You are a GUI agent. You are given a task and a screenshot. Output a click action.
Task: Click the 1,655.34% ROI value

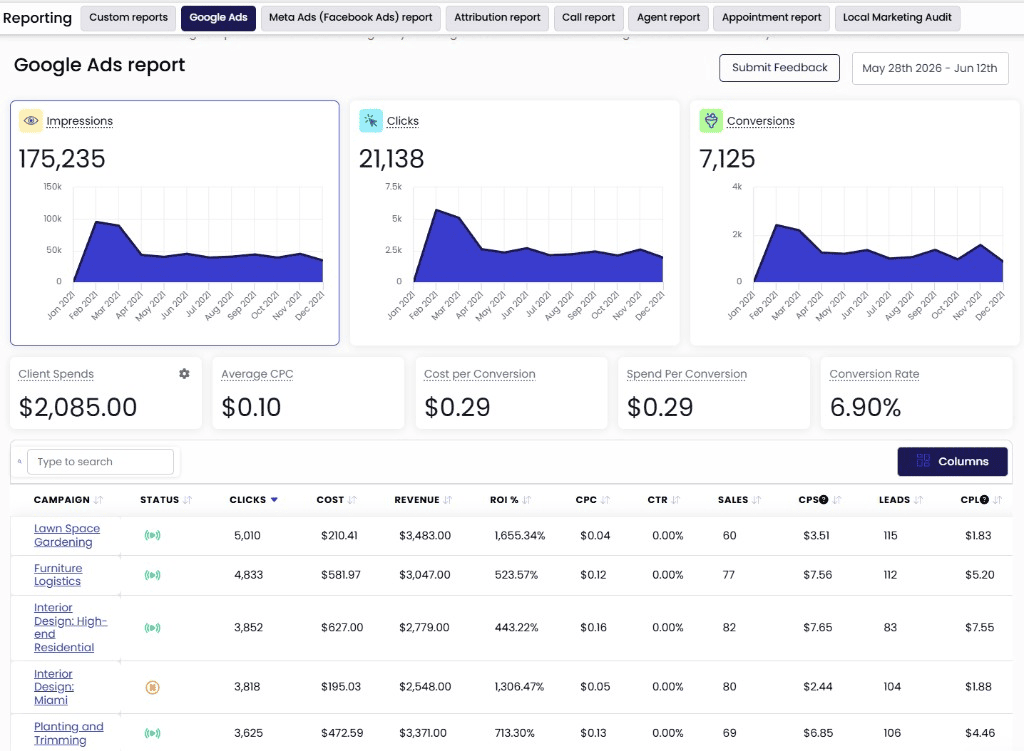[x=520, y=535]
